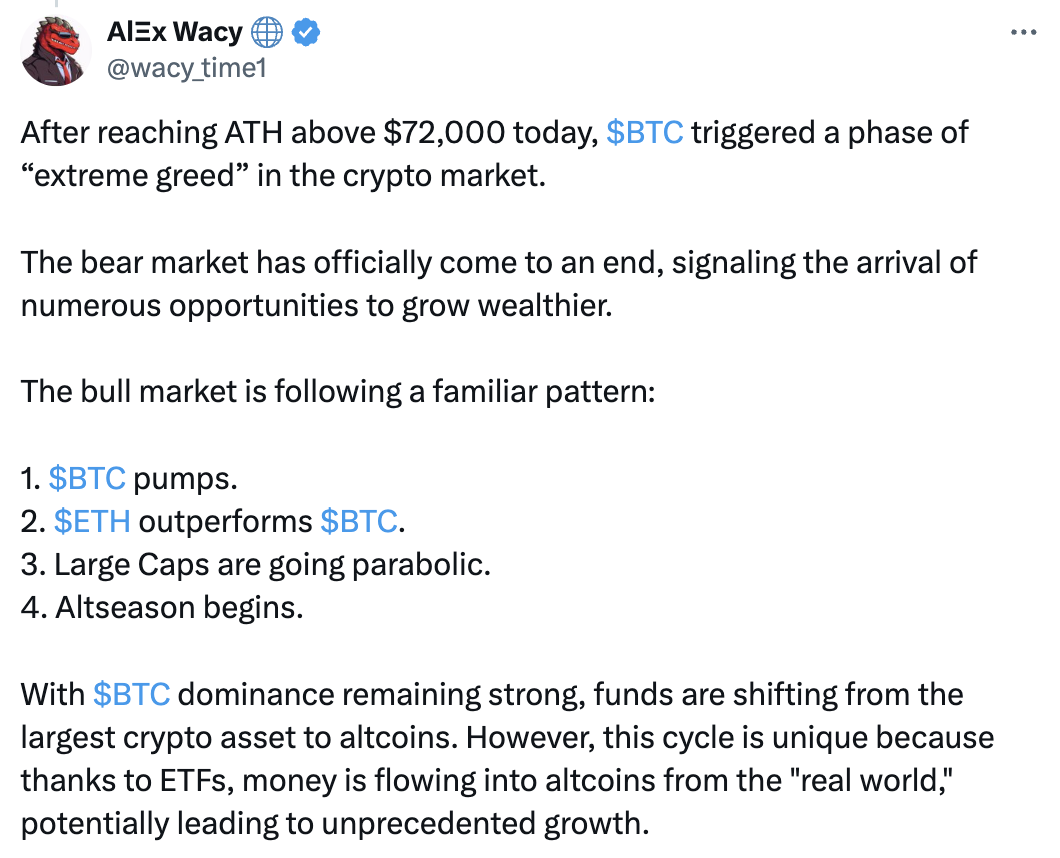Screen dimensions: 1060x858
Task: Click the $BTC cashtag before "dominance"
Action: click(131, 694)
